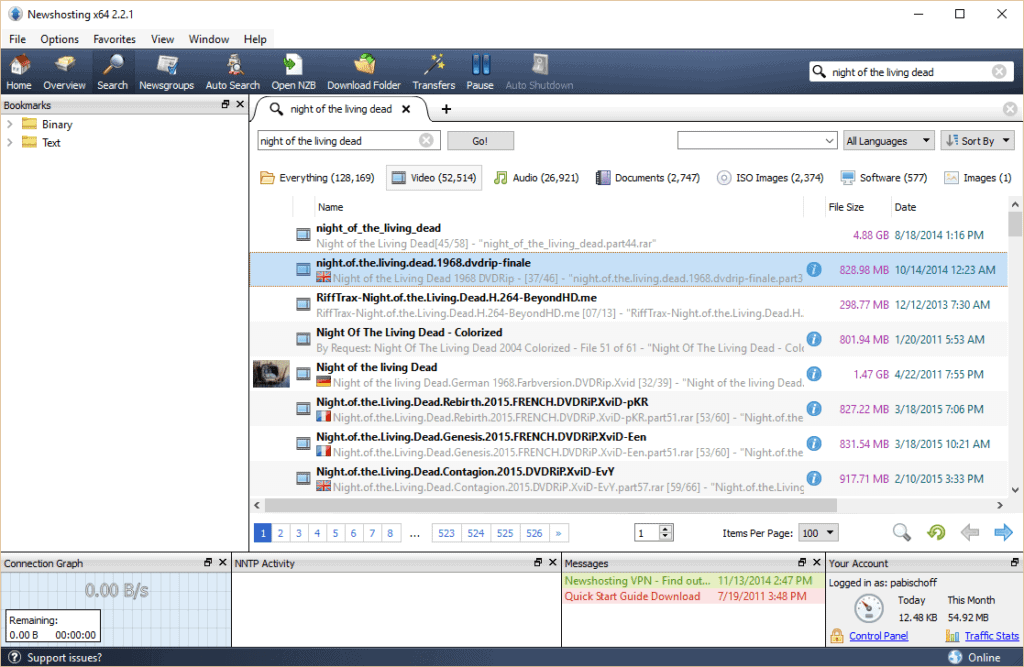Expand the Text bookmarks folder
The height and width of the screenshot is (667, 1024).
(x=10, y=142)
